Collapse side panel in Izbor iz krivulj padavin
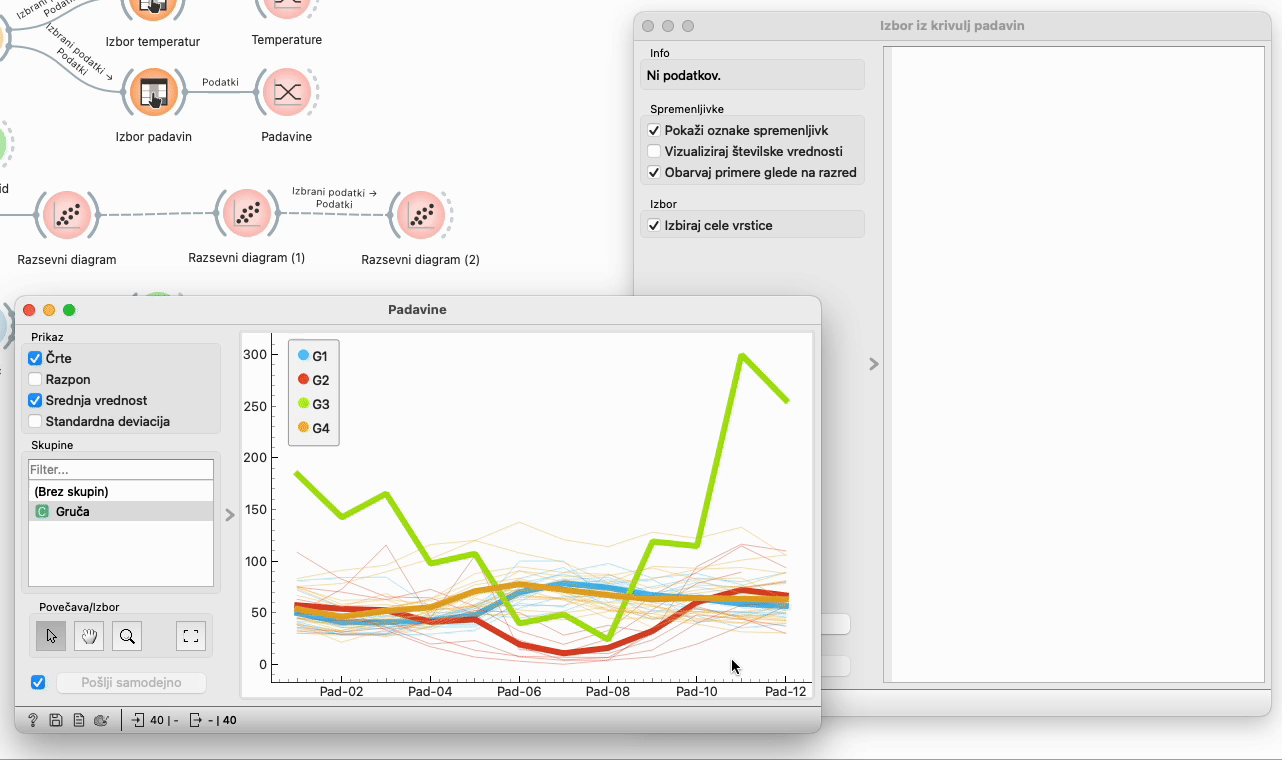This screenshot has height=760, width=1282. pos(873,365)
